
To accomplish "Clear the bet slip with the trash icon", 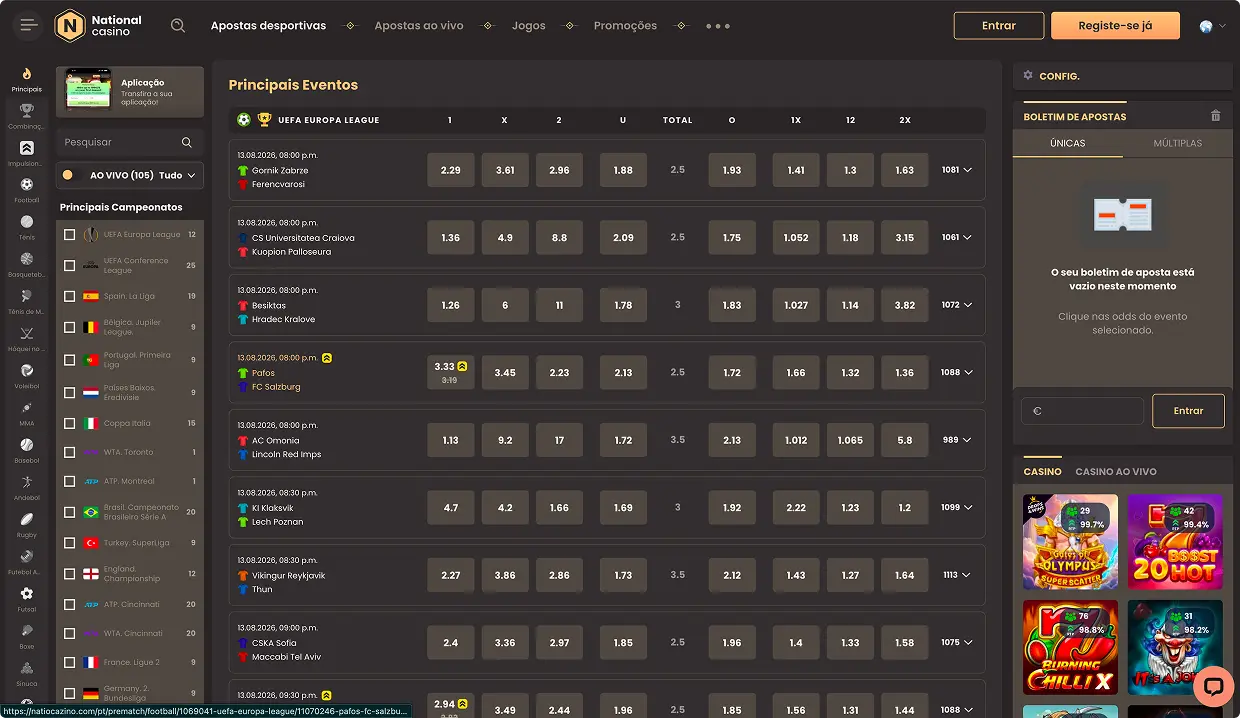I will click(1216, 116).
